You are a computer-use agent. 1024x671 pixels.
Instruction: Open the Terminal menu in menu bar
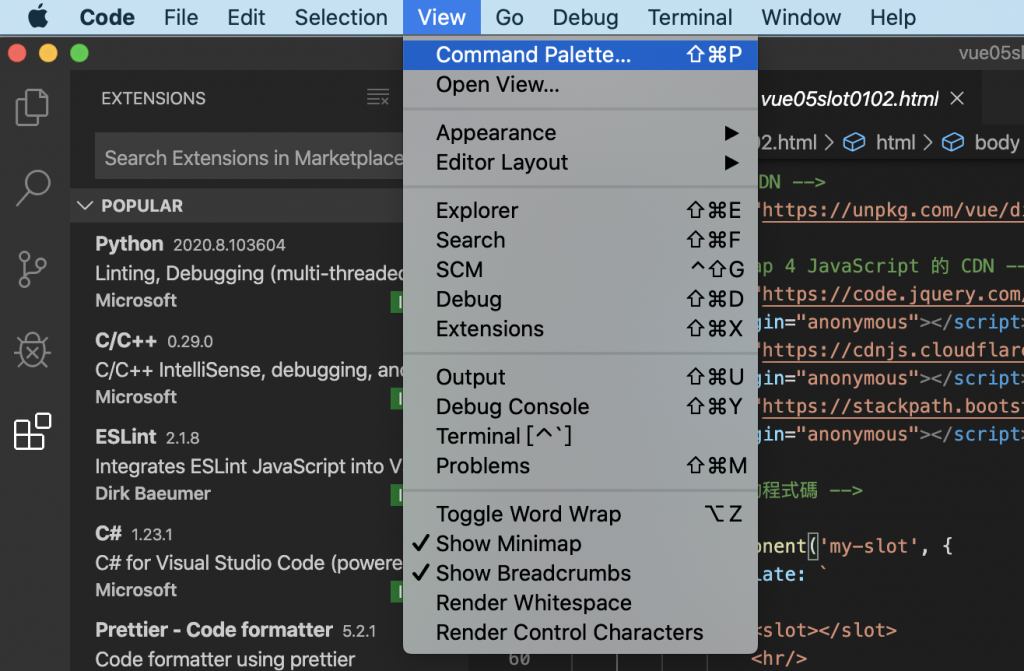pos(690,17)
